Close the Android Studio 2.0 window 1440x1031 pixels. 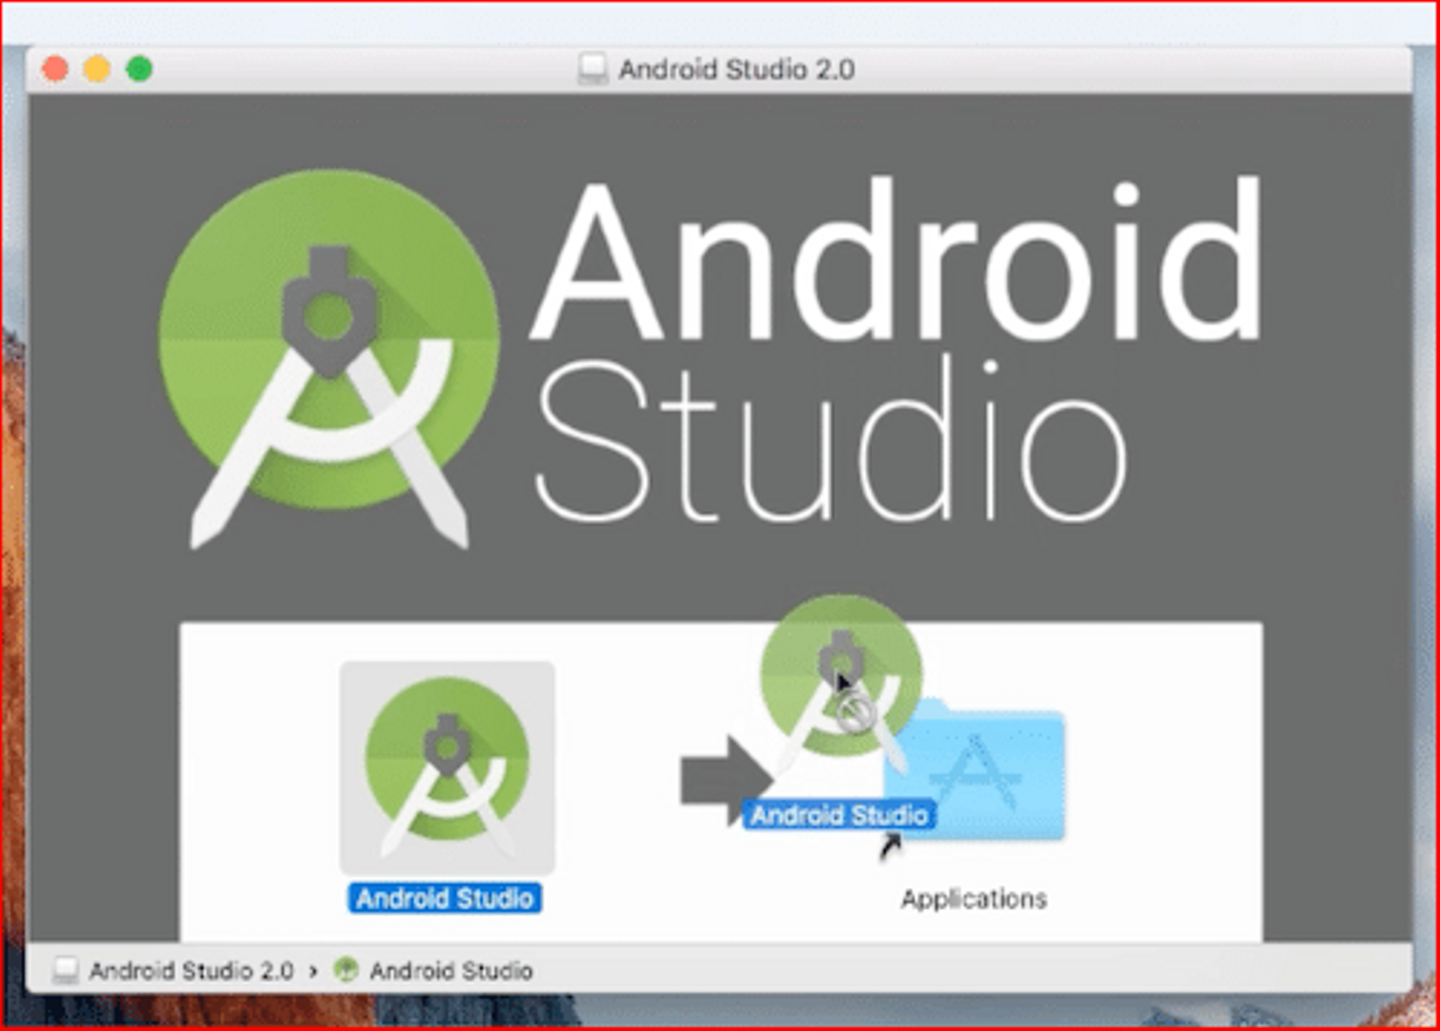56,69
